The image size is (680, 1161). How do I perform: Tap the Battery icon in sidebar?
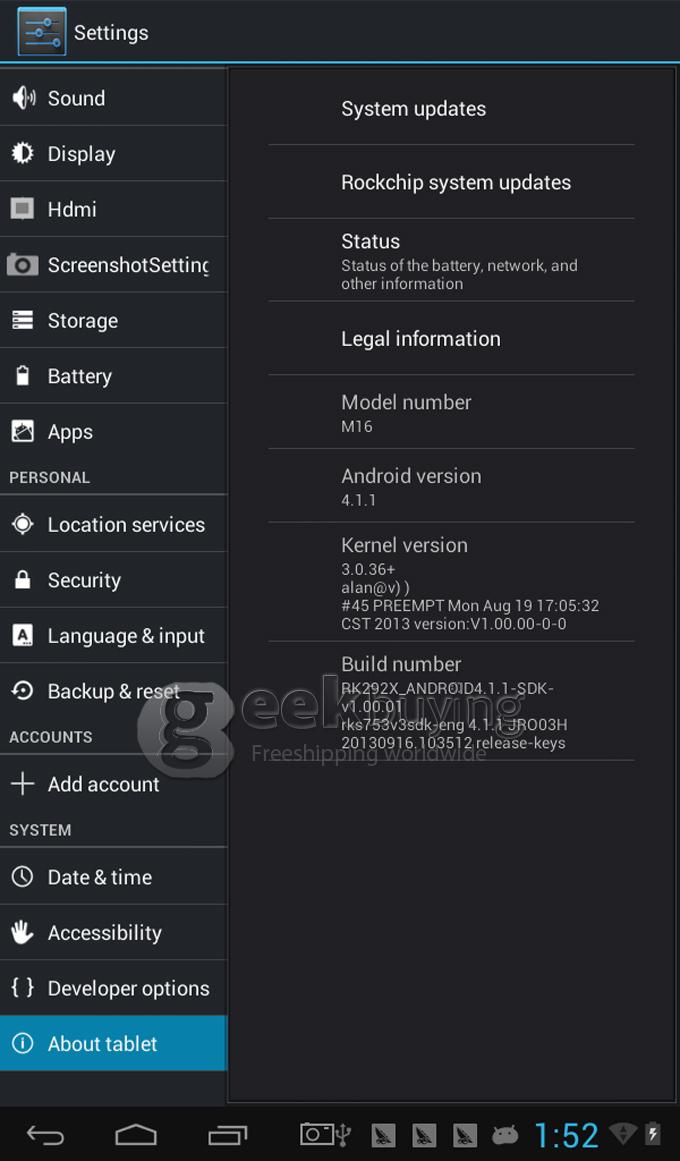pos(23,376)
